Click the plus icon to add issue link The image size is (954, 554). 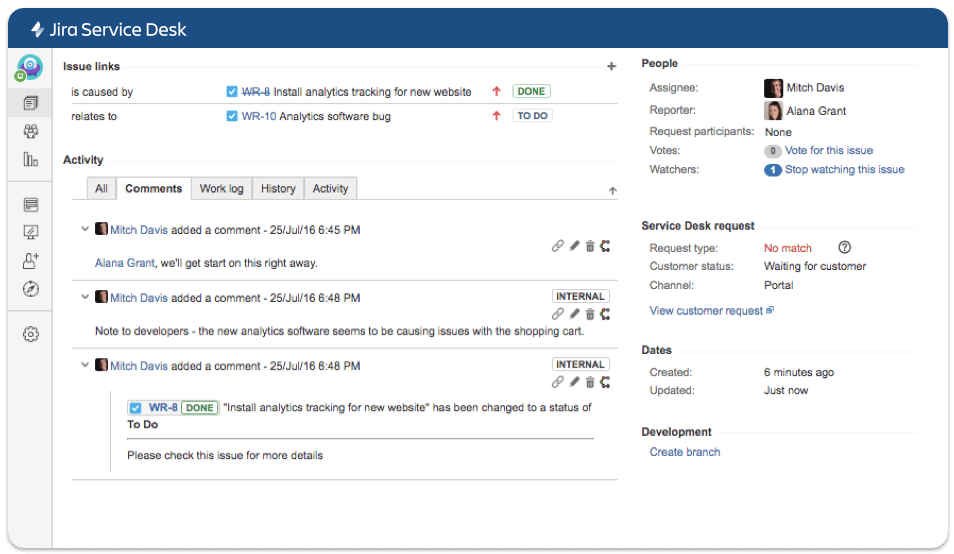[611, 67]
